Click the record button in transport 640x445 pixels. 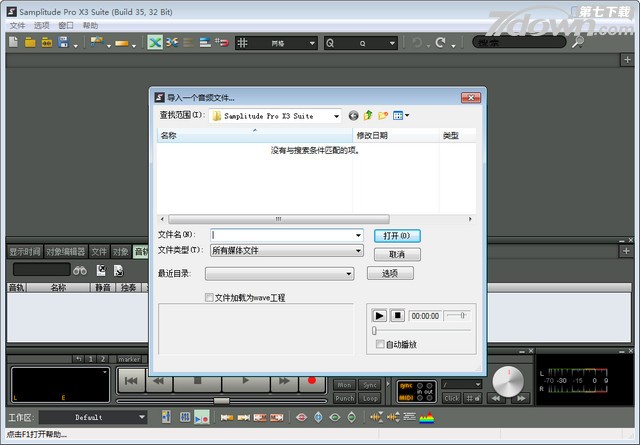[x=312, y=380]
